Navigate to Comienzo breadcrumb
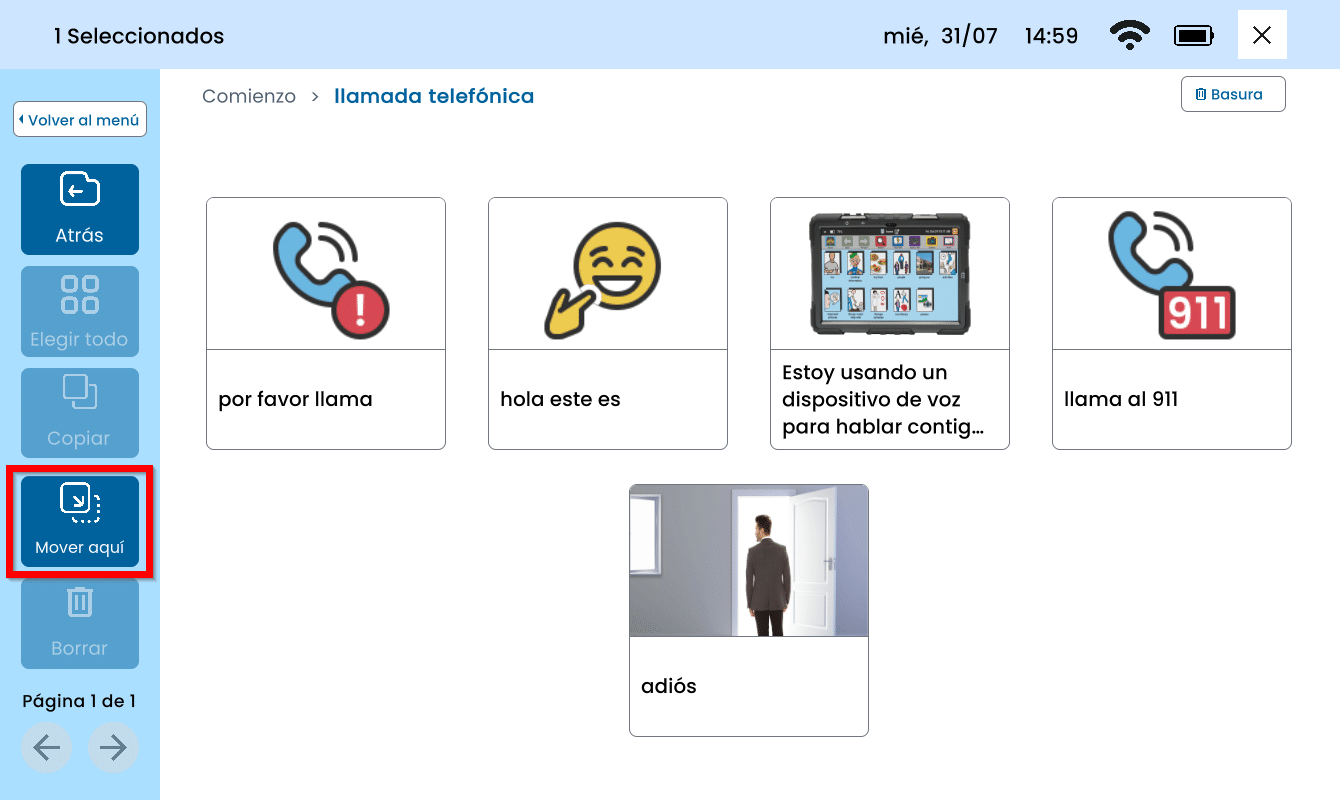The width and height of the screenshot is (1340, 800). pyautogui.click(x=249, y=96)
